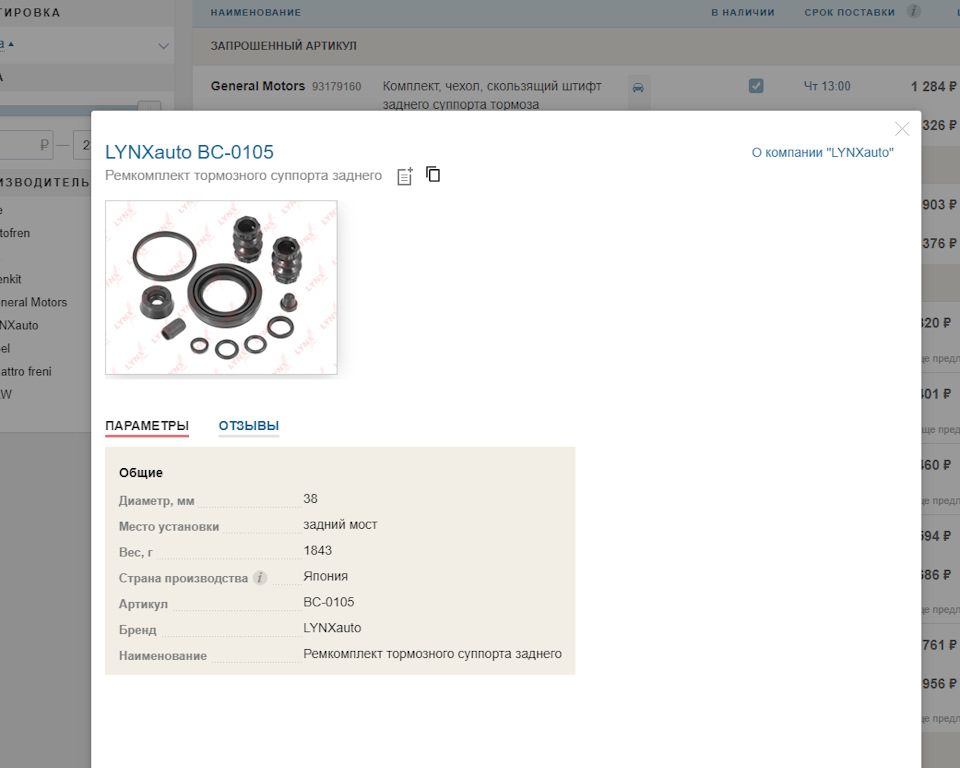Image resolution: width=960 pixels, height=768 pixels.
Task: Sort by the СРОК ПОСТАВКИ column header
Action: (849, 12)
